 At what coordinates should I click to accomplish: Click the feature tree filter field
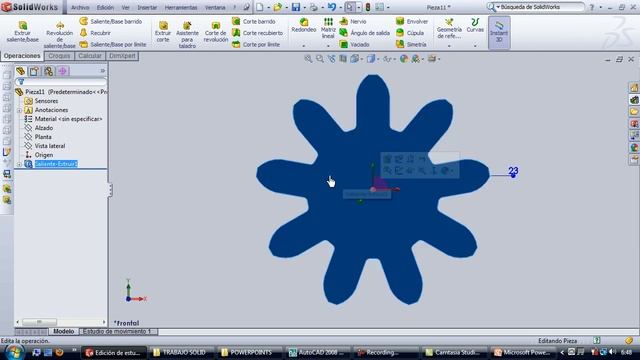coord(61,82)
